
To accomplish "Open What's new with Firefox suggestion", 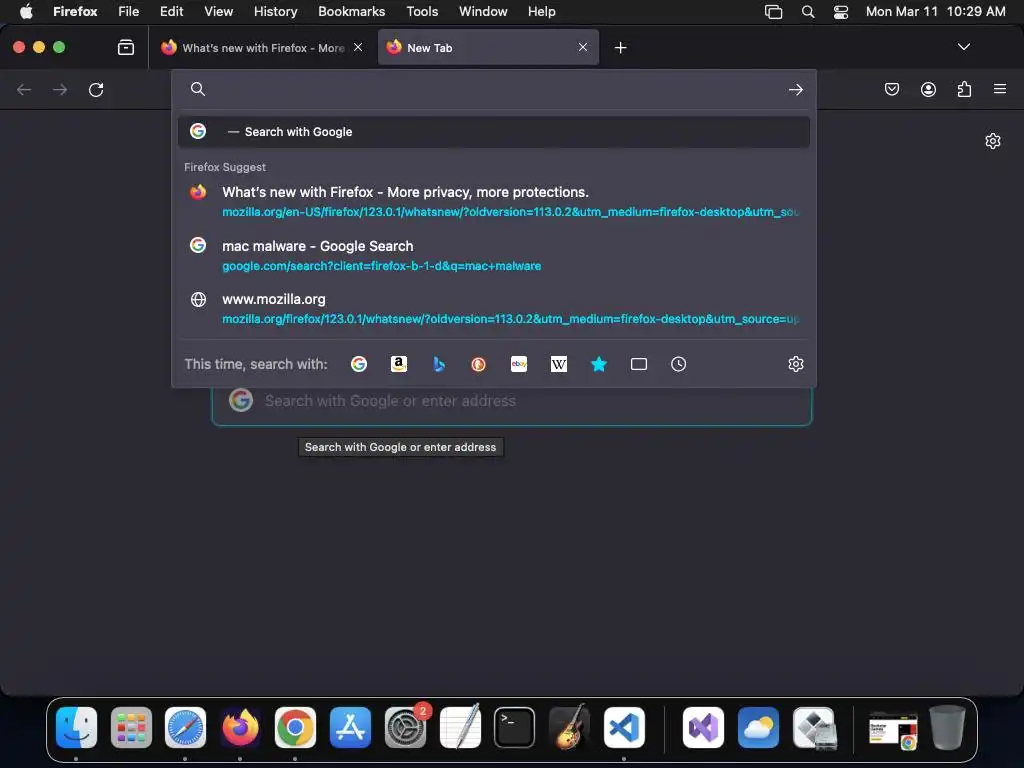I will click(x=494, y=201).
